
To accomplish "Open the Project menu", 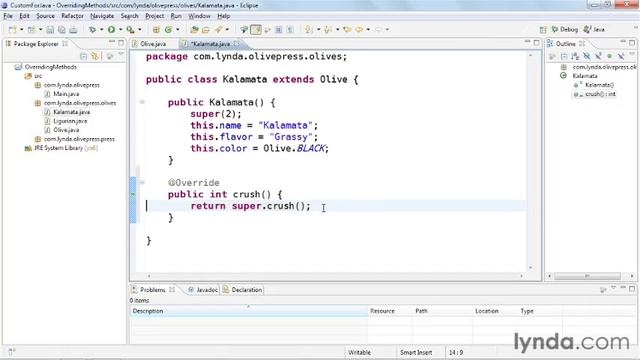I will pos(155,16).
